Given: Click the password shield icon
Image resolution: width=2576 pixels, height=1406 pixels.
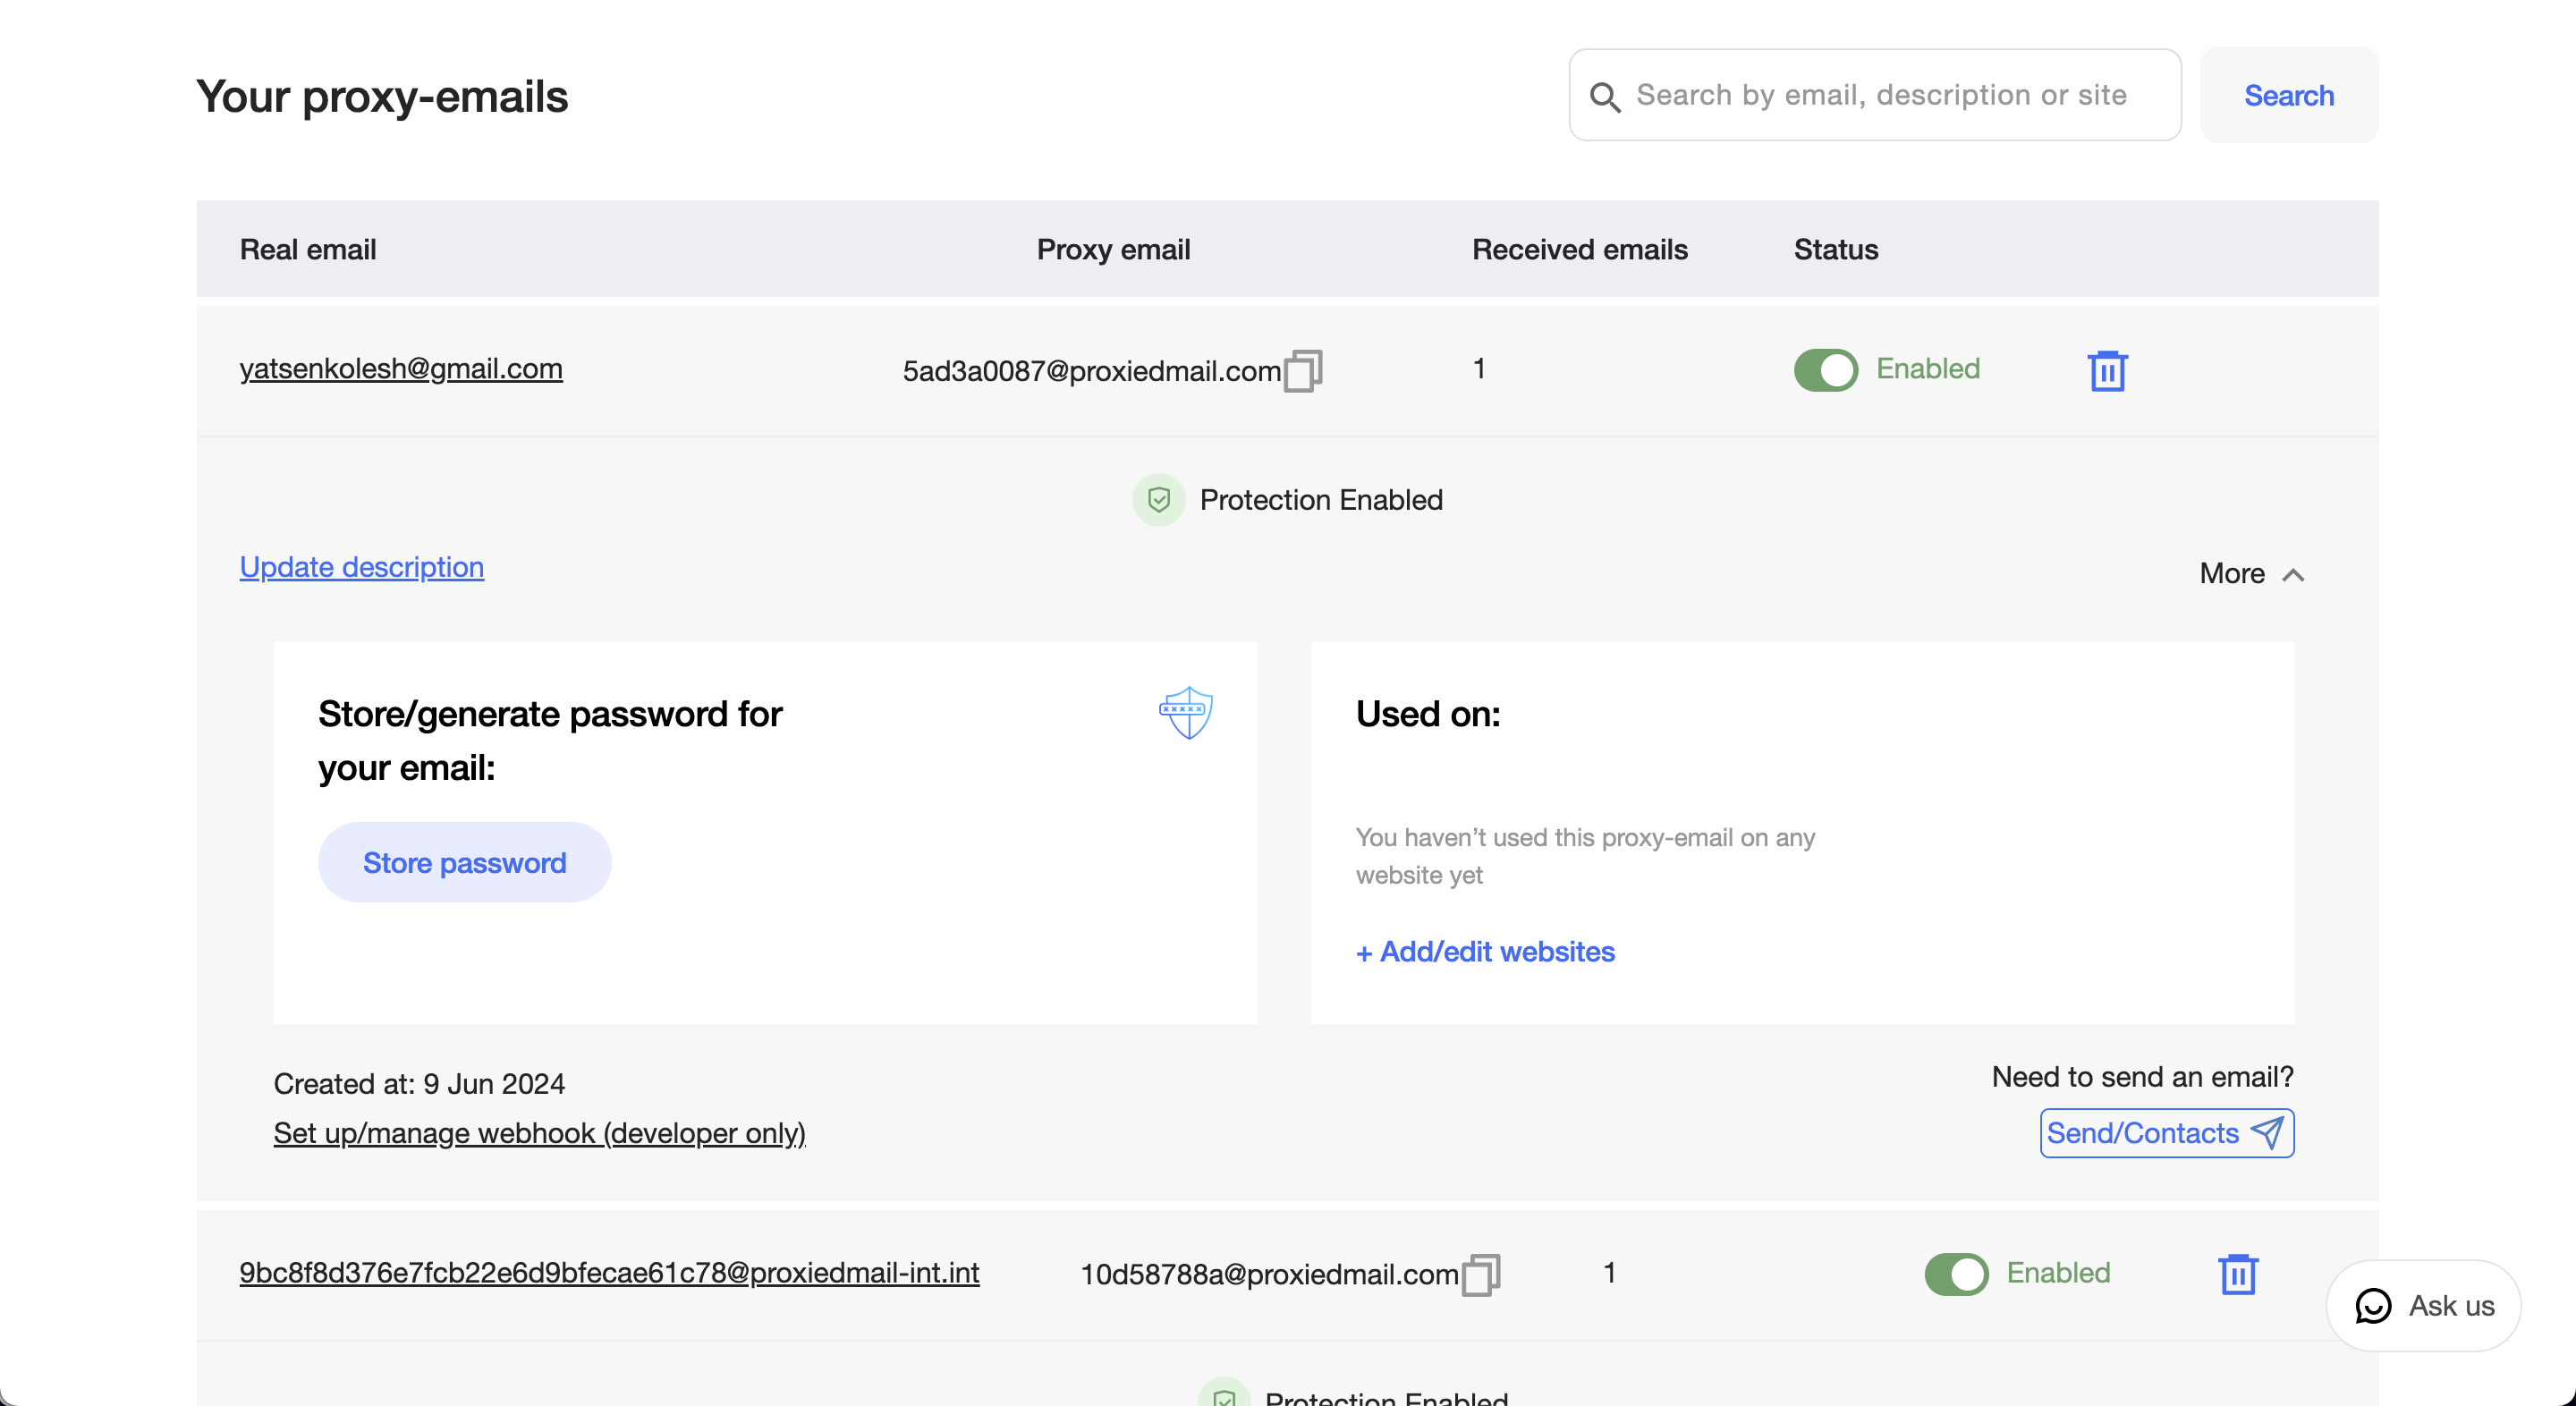Looking at the screenshot, I should click(x=1186, y=712).
